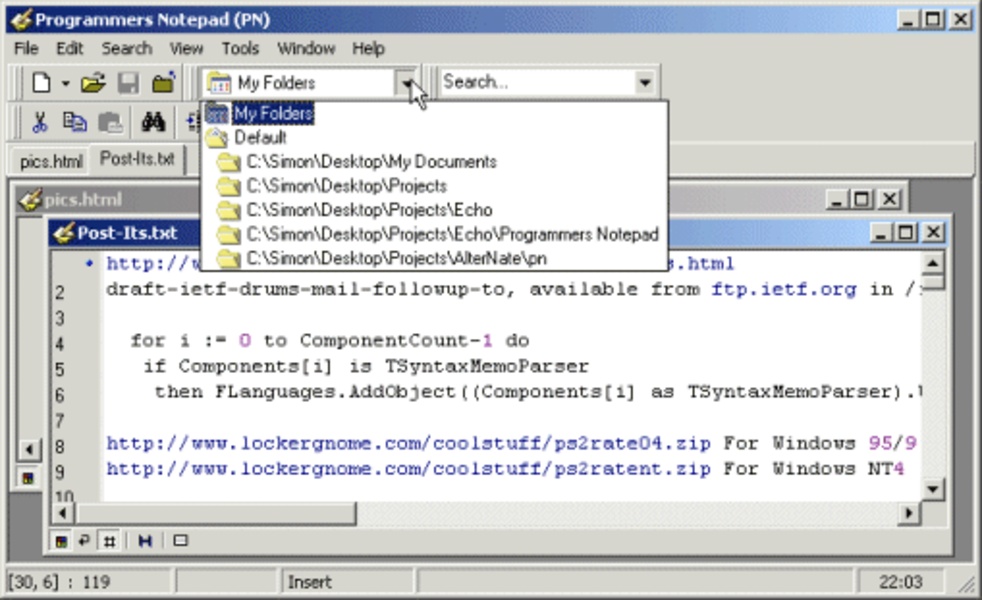This screenshot has height=600, width=982.
Task: Click the Open file folder icon
Action: tap(93, 83)
